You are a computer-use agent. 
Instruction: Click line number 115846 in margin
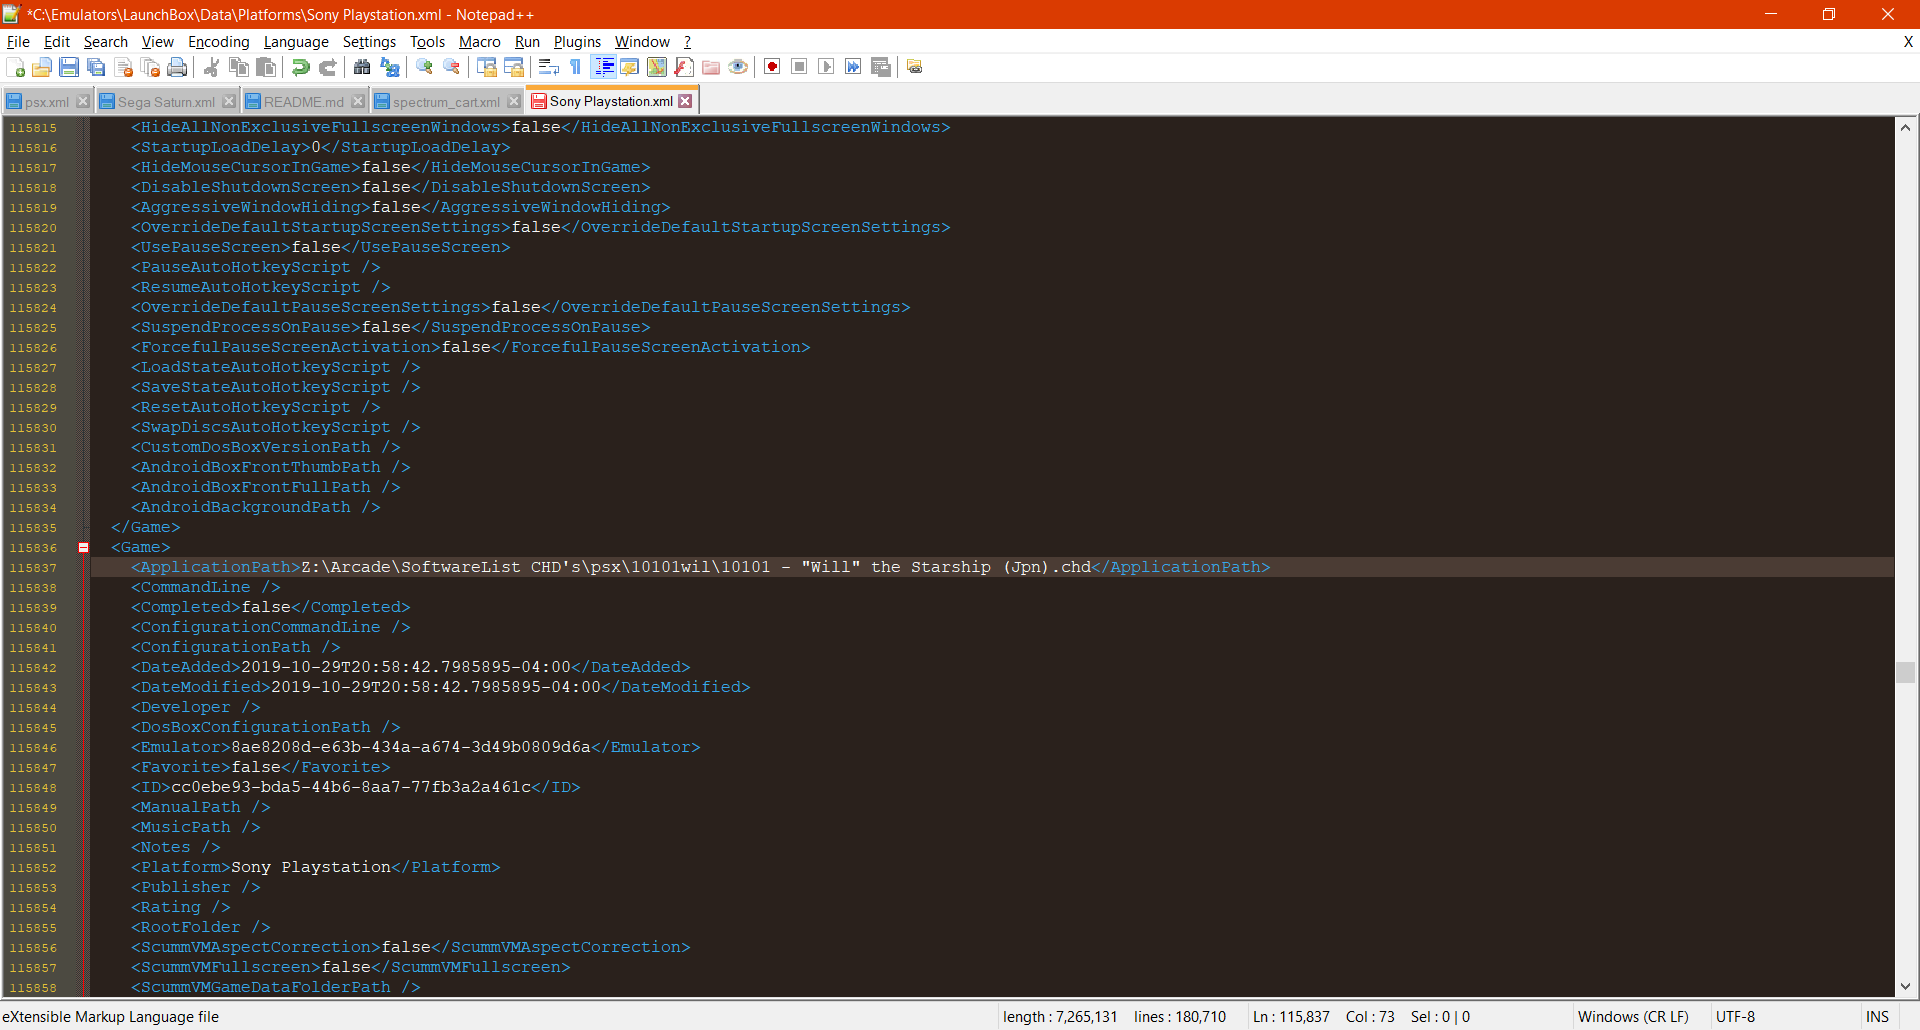coord(33,748)
